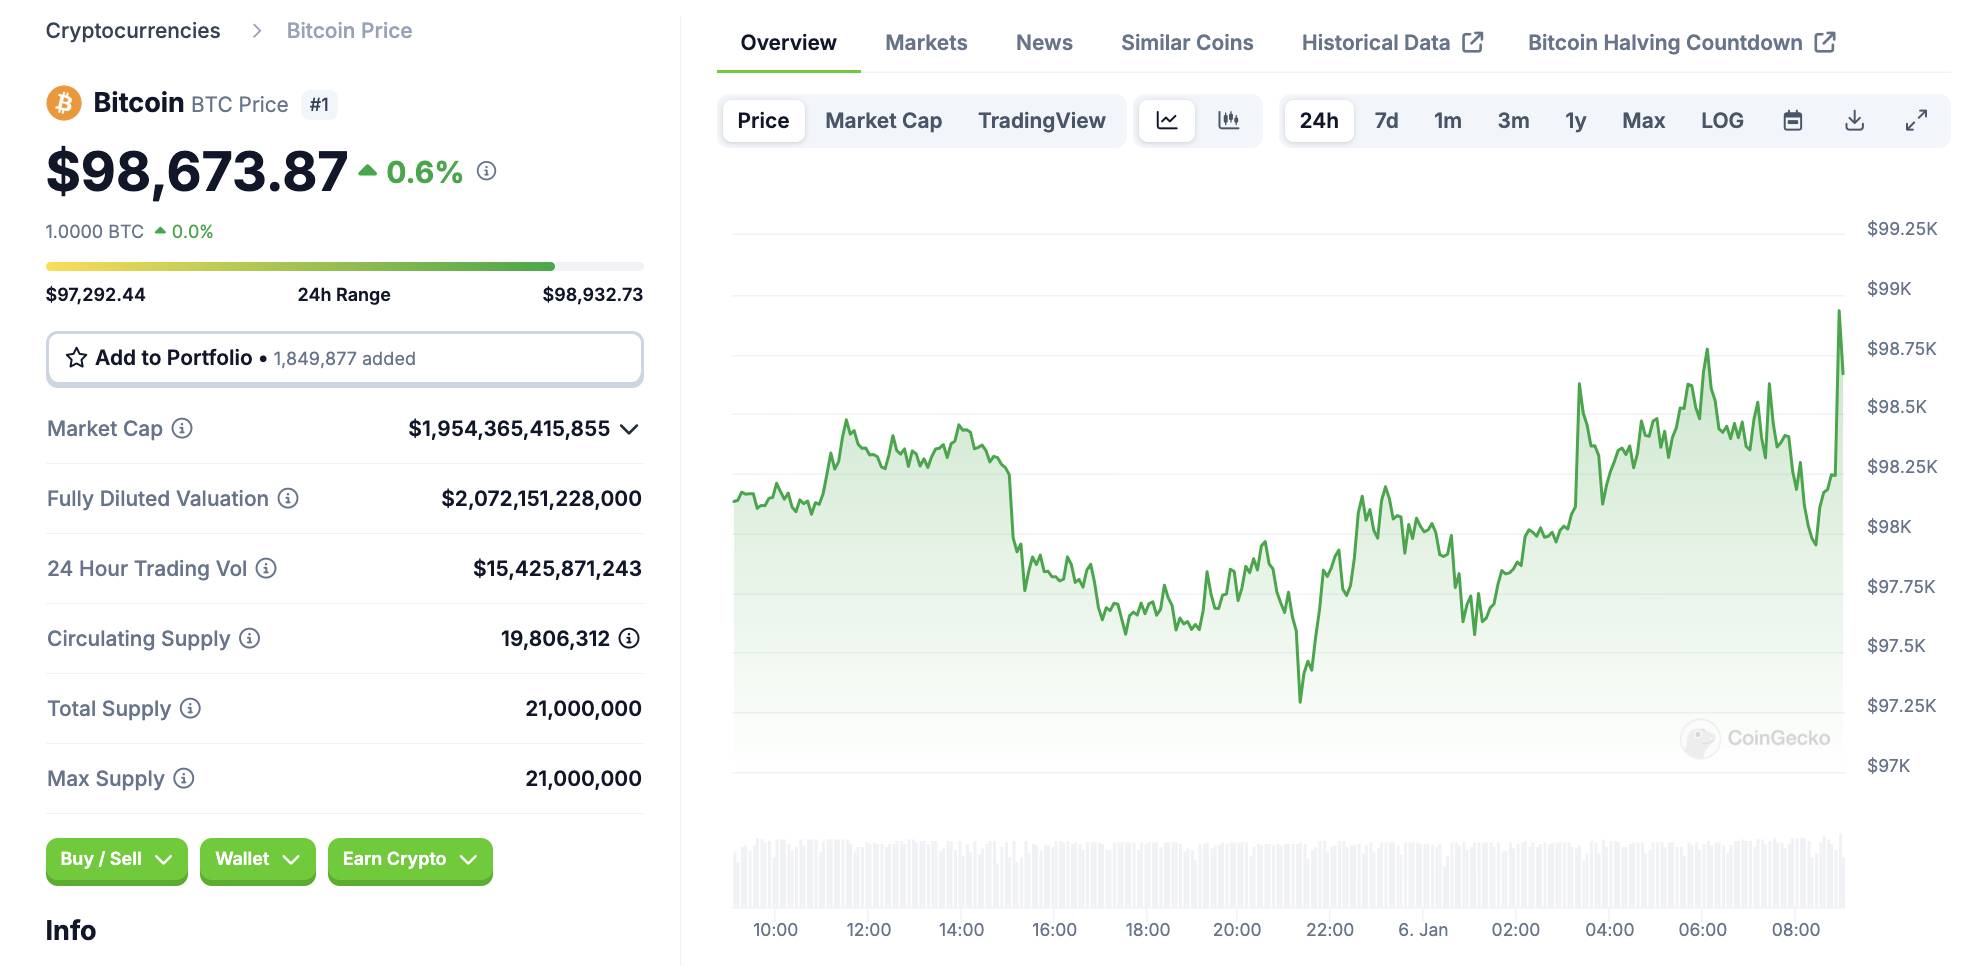Click external link icon next to Historical Data
Viewport: 1978px width, 966px height.
(1473, 42)
